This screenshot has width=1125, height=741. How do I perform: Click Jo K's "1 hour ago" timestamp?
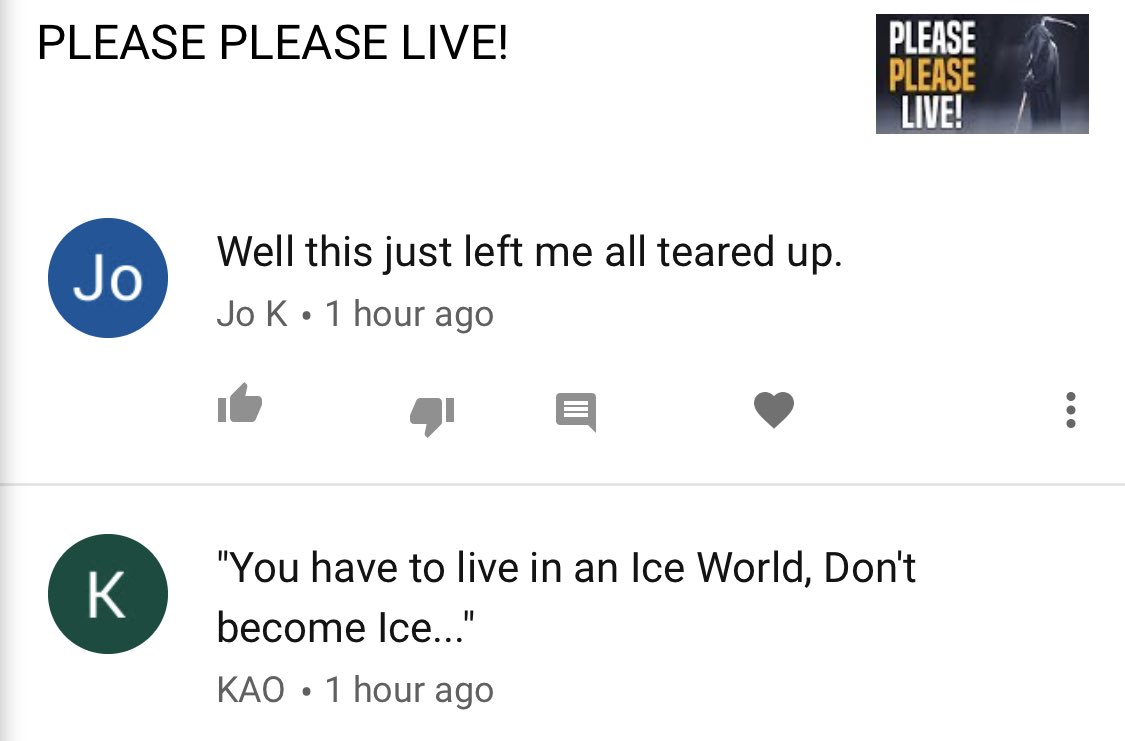409,314
